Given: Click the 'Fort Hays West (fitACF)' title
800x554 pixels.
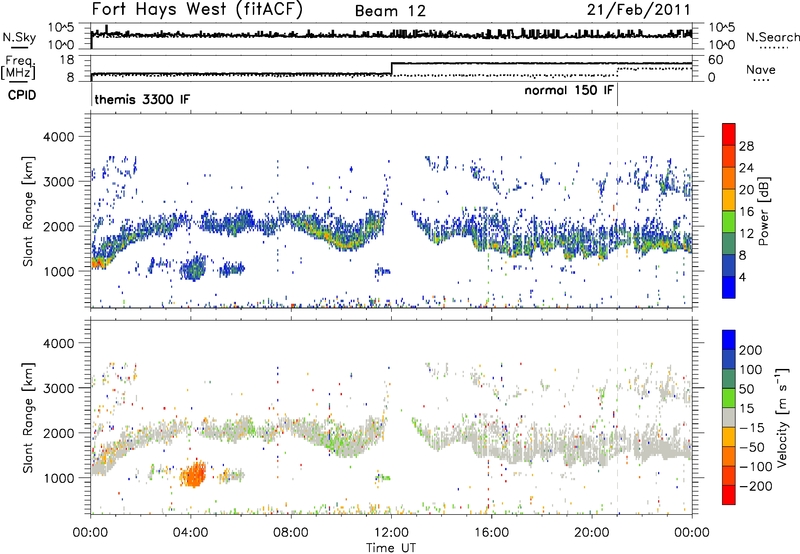Looking at the screenshot, I should (x=197, y=10).
